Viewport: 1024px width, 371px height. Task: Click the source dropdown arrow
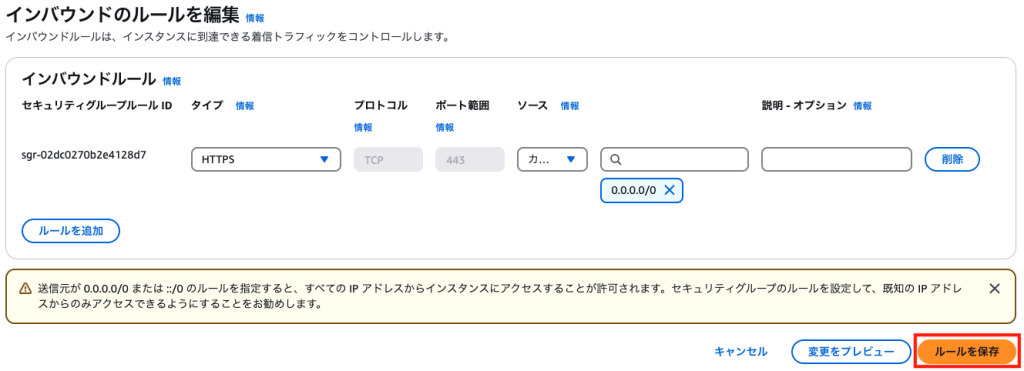[571, 159]
